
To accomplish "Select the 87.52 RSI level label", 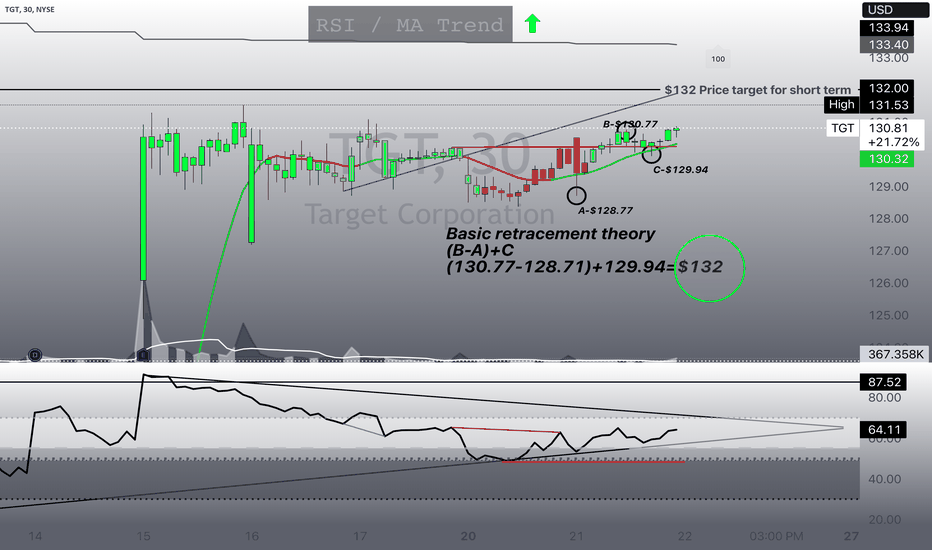I will [884, 382].
